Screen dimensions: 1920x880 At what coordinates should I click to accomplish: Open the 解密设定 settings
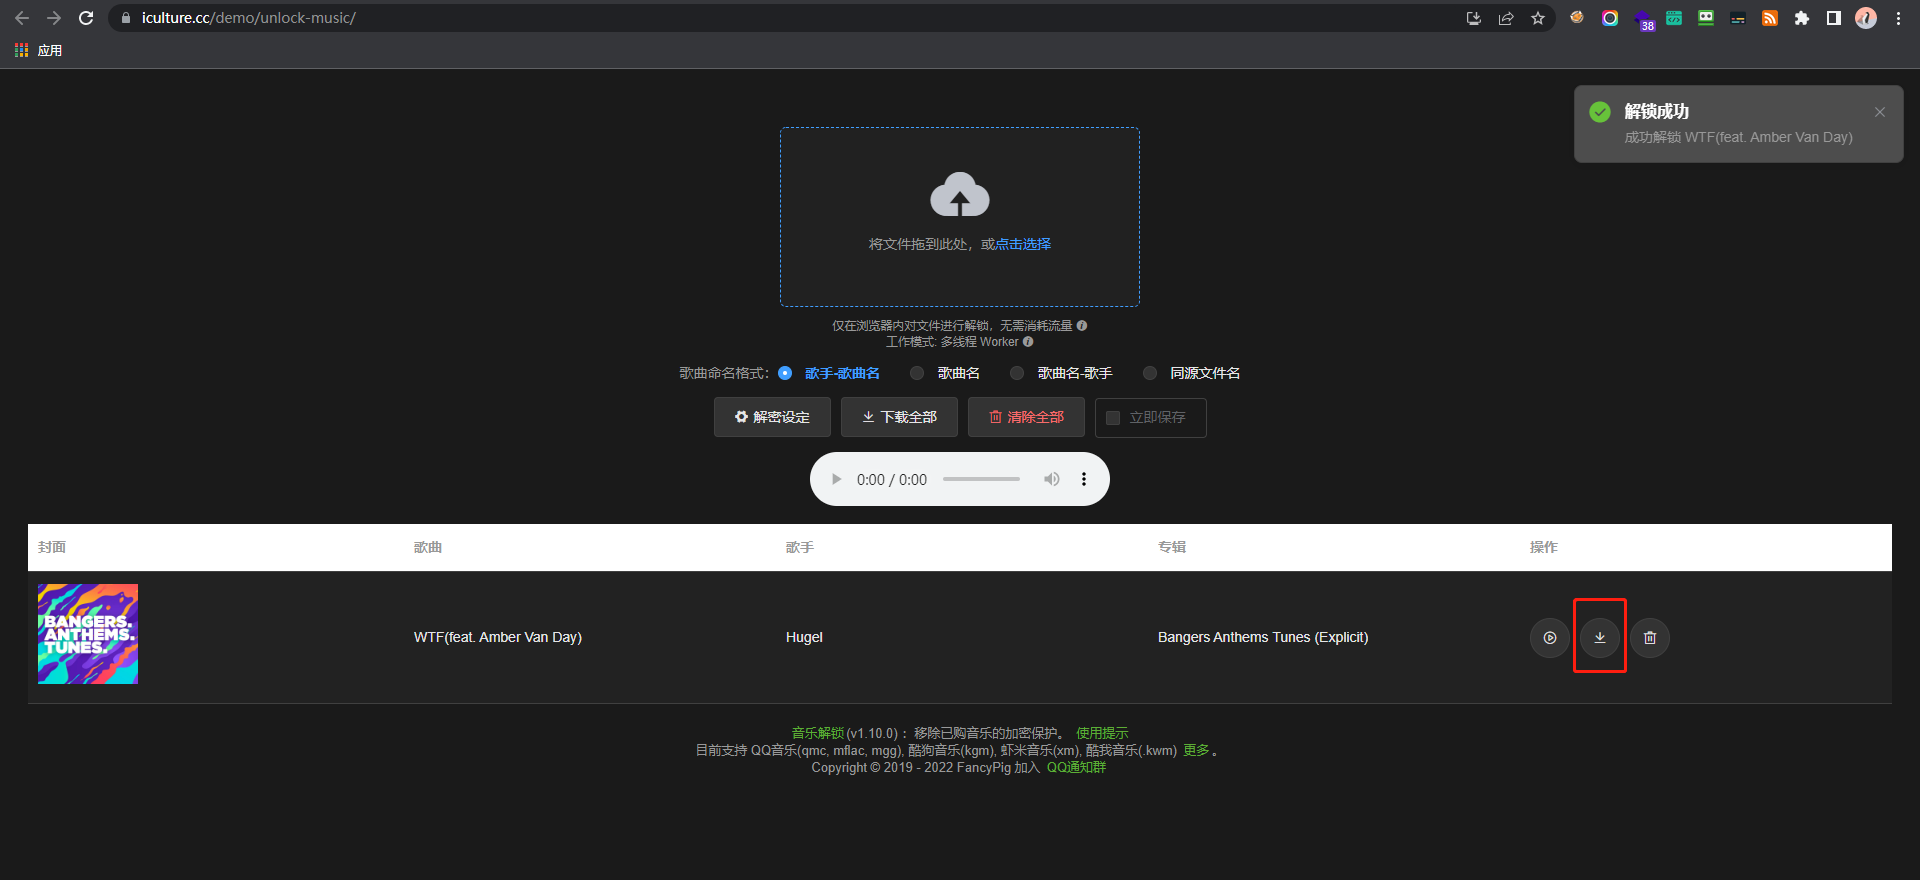click(x=772, y=417)
